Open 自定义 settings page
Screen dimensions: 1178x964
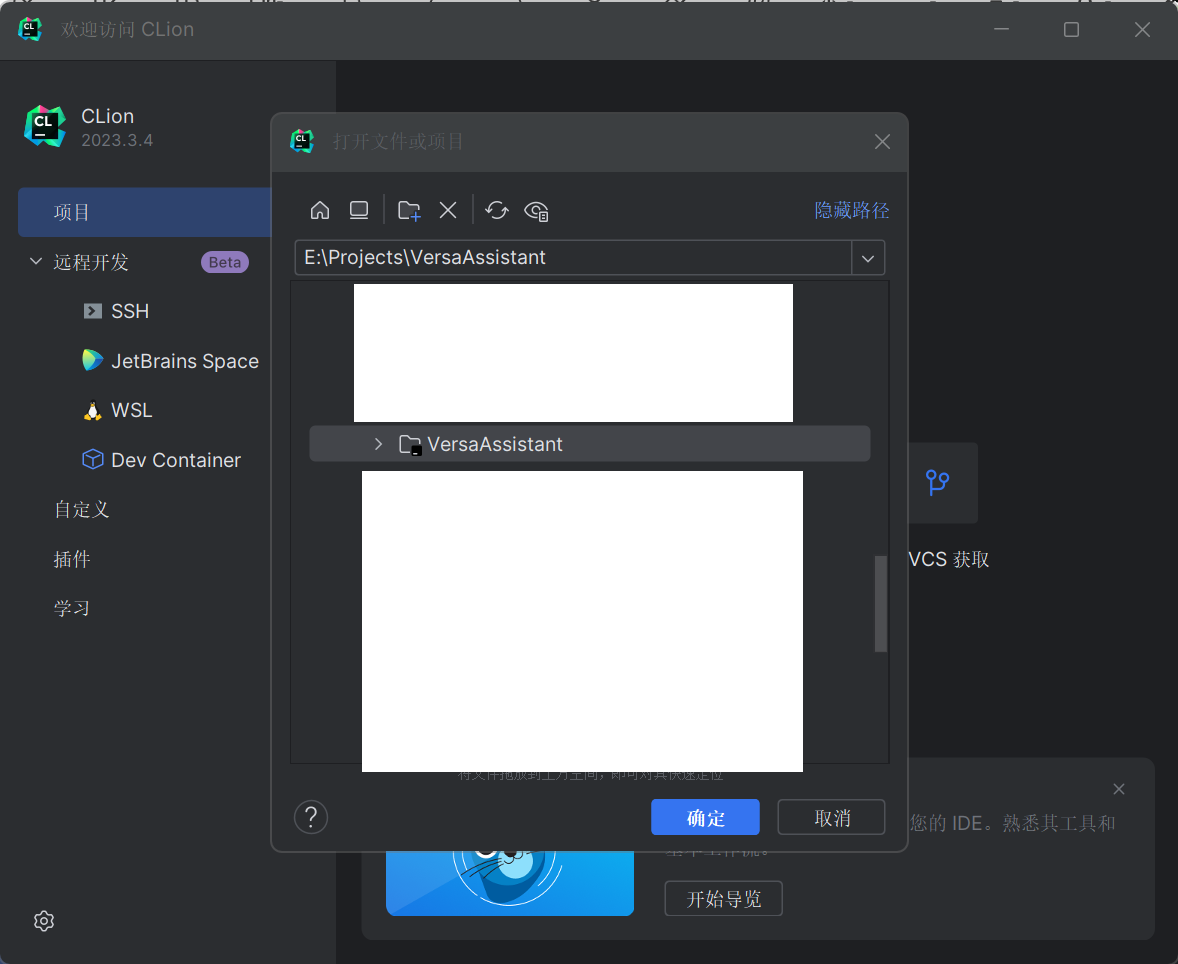click(x=82, y=509)
